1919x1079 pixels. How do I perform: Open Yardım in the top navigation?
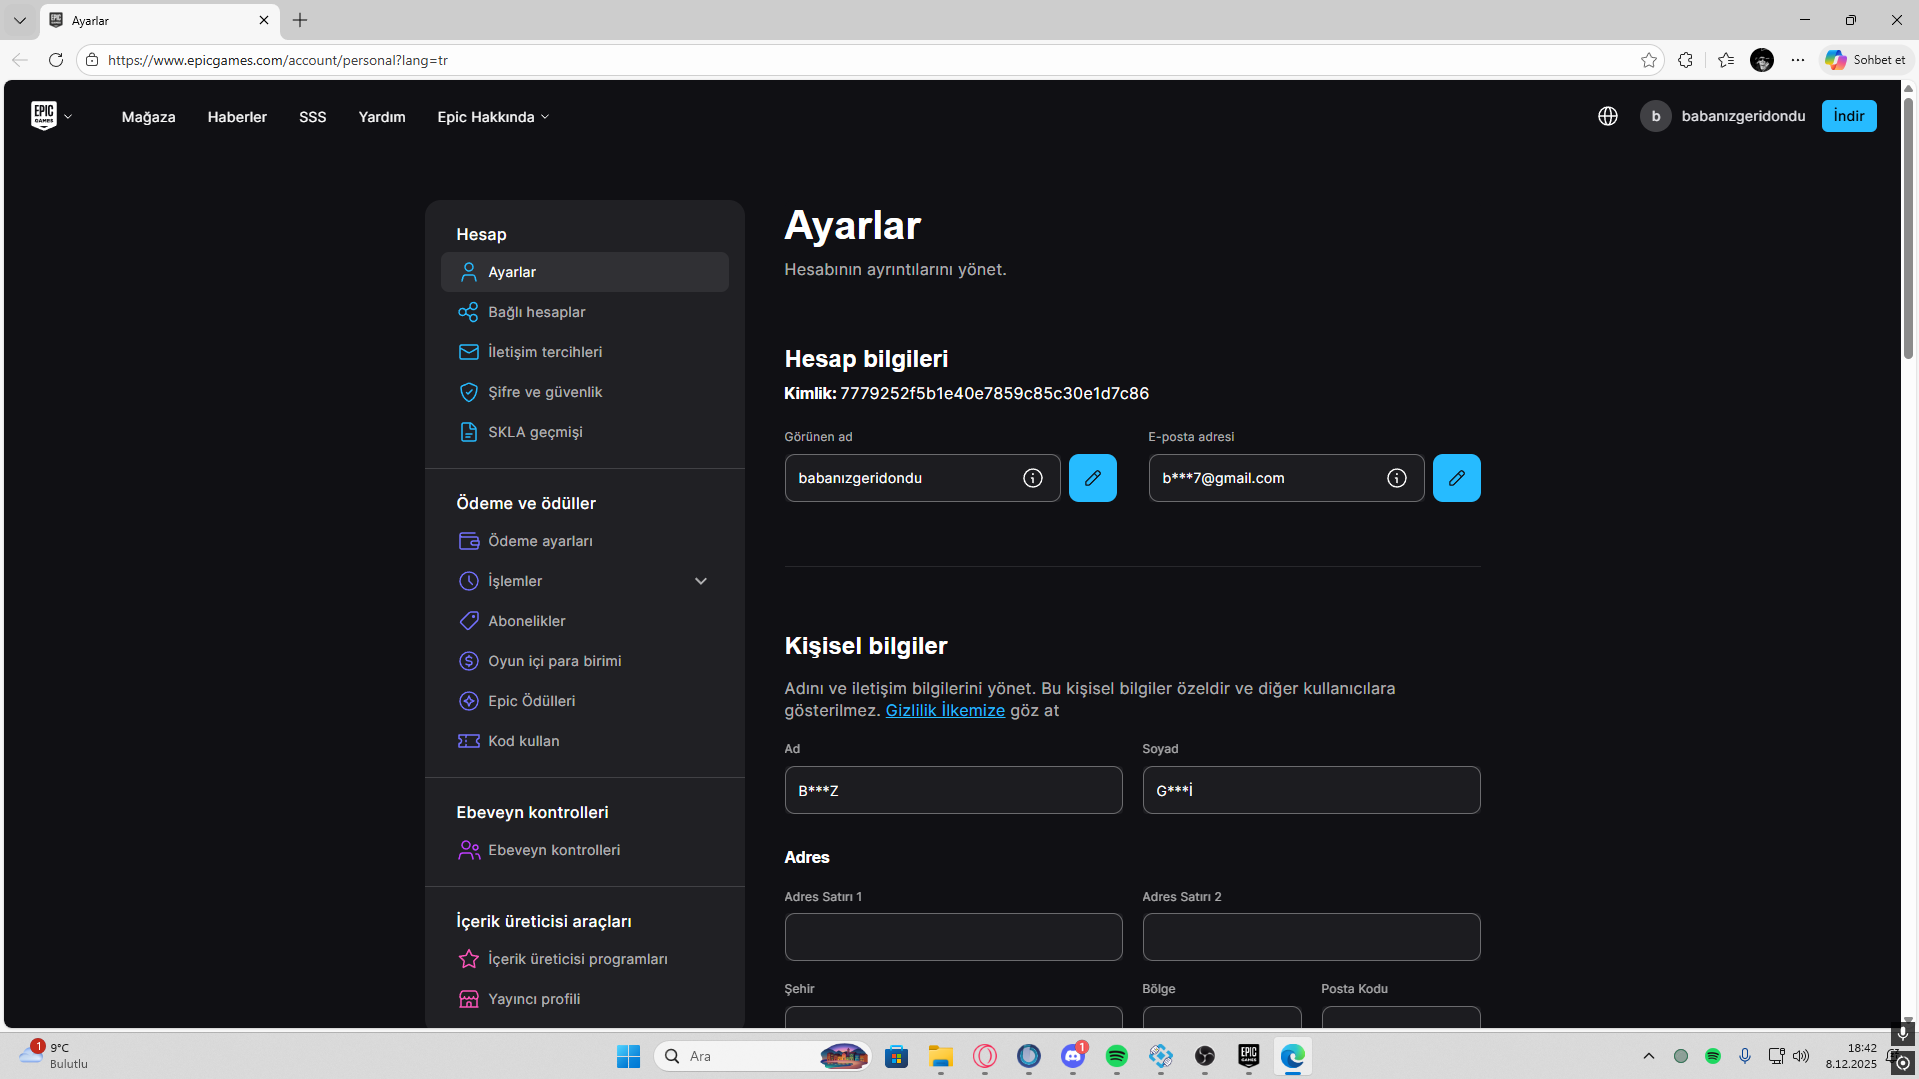pyautogui.click(x=382, y=117)
